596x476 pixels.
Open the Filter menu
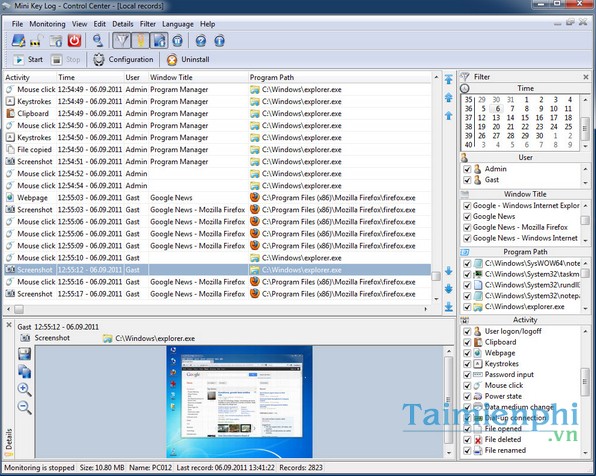pos(148,24)
